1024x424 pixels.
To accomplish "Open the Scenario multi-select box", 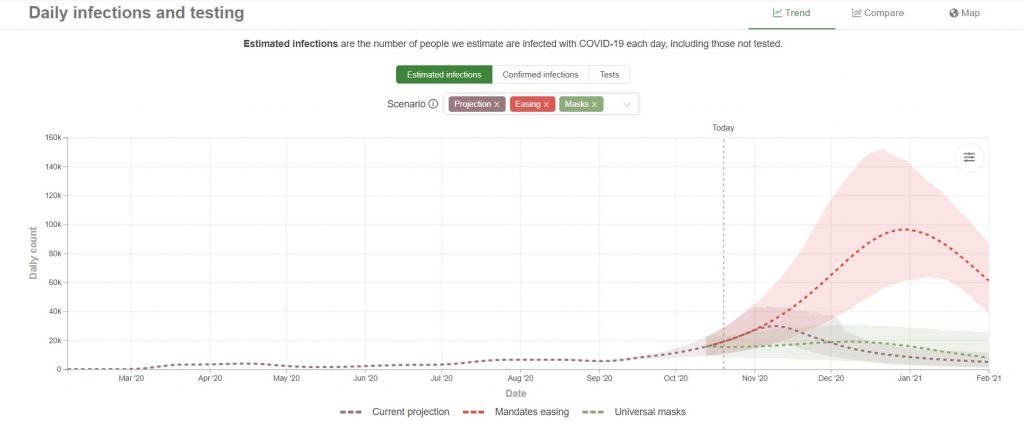I will pyautogui.click(x=541, y=104).
